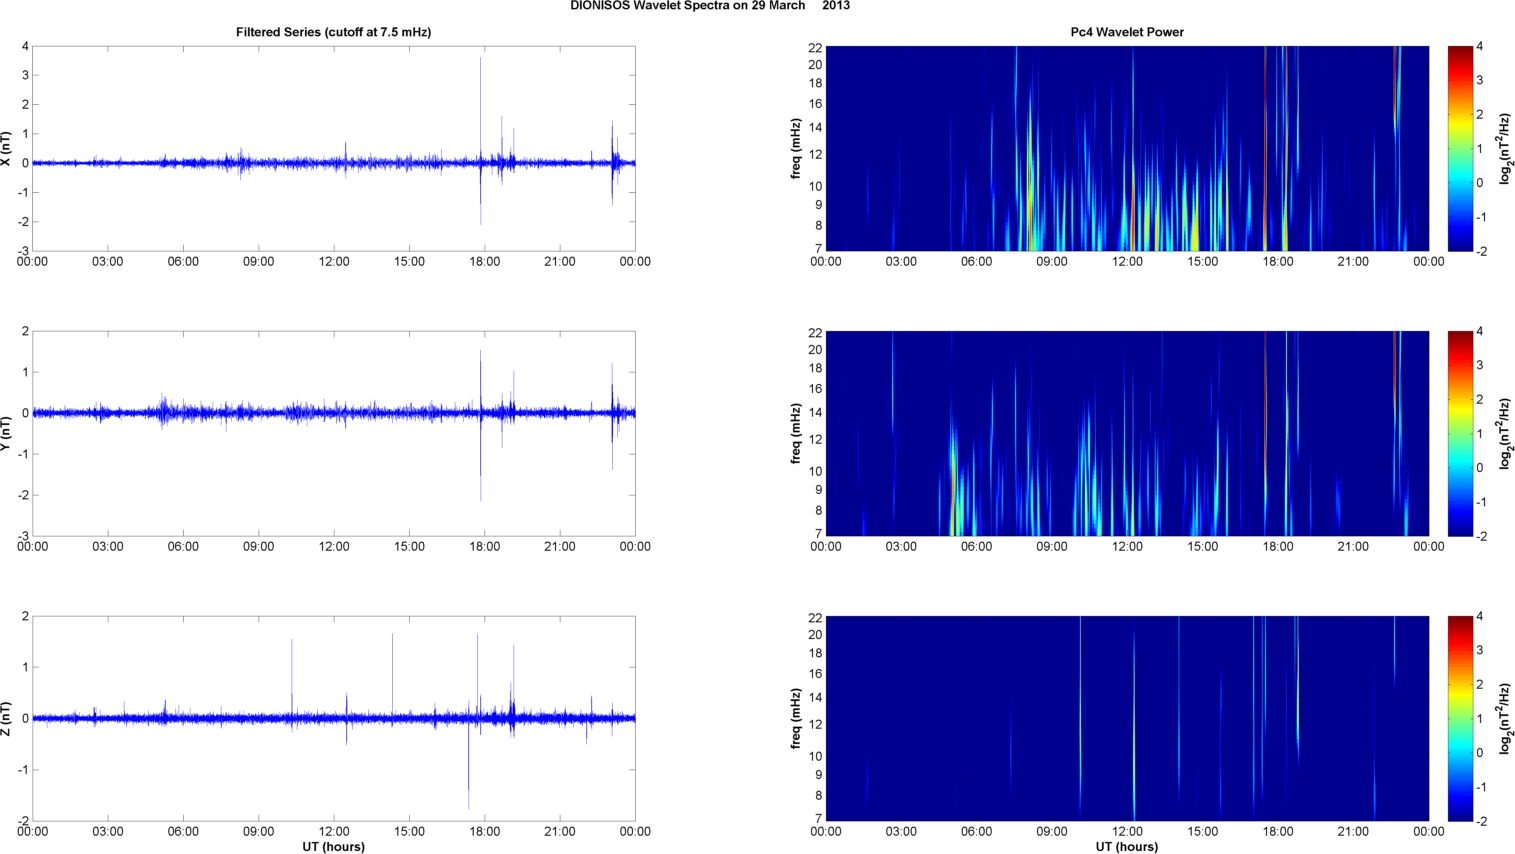Click the colorbar beside the bottom wavelet spectrum
1515x854 pixels.
[x=1460, y=718]
